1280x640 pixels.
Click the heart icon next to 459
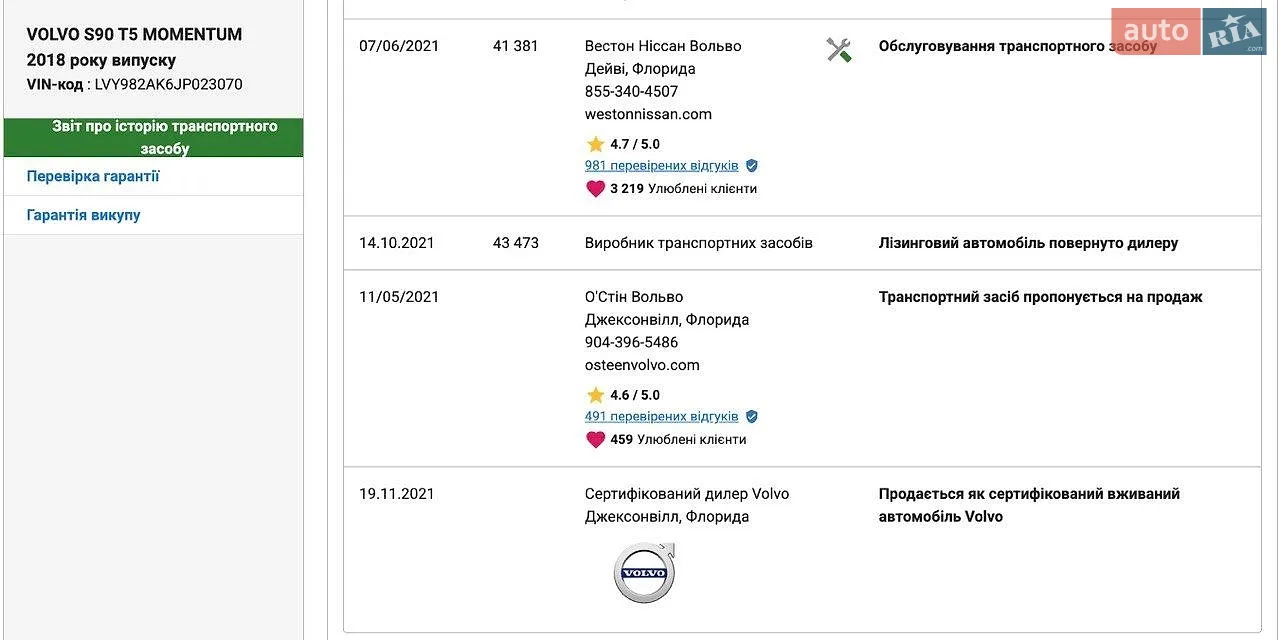click(x=596, y=439)
